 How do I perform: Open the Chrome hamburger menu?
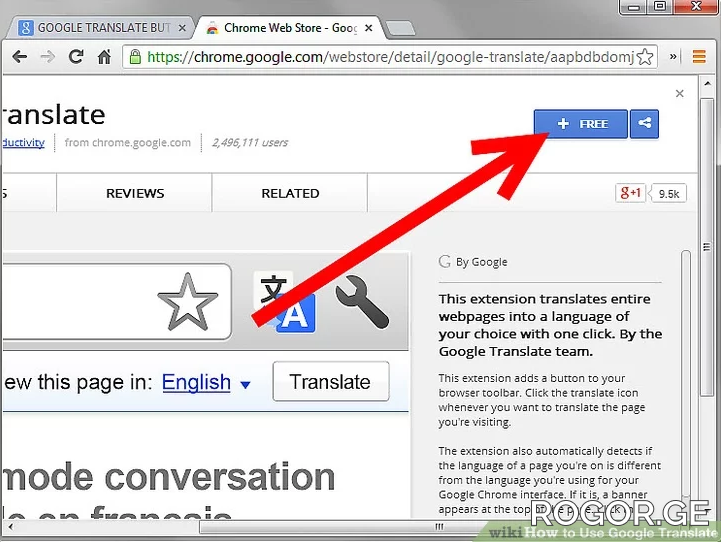point(699,57)
